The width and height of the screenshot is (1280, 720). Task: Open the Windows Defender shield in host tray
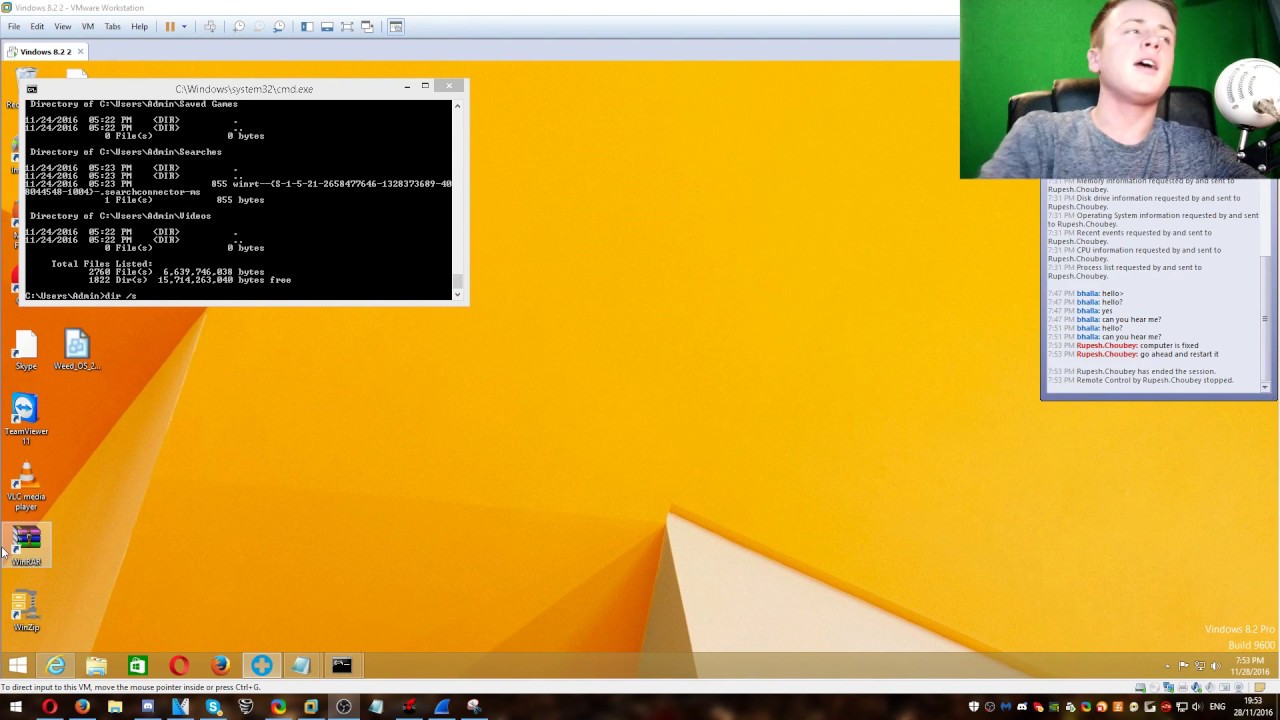point(974,707)
